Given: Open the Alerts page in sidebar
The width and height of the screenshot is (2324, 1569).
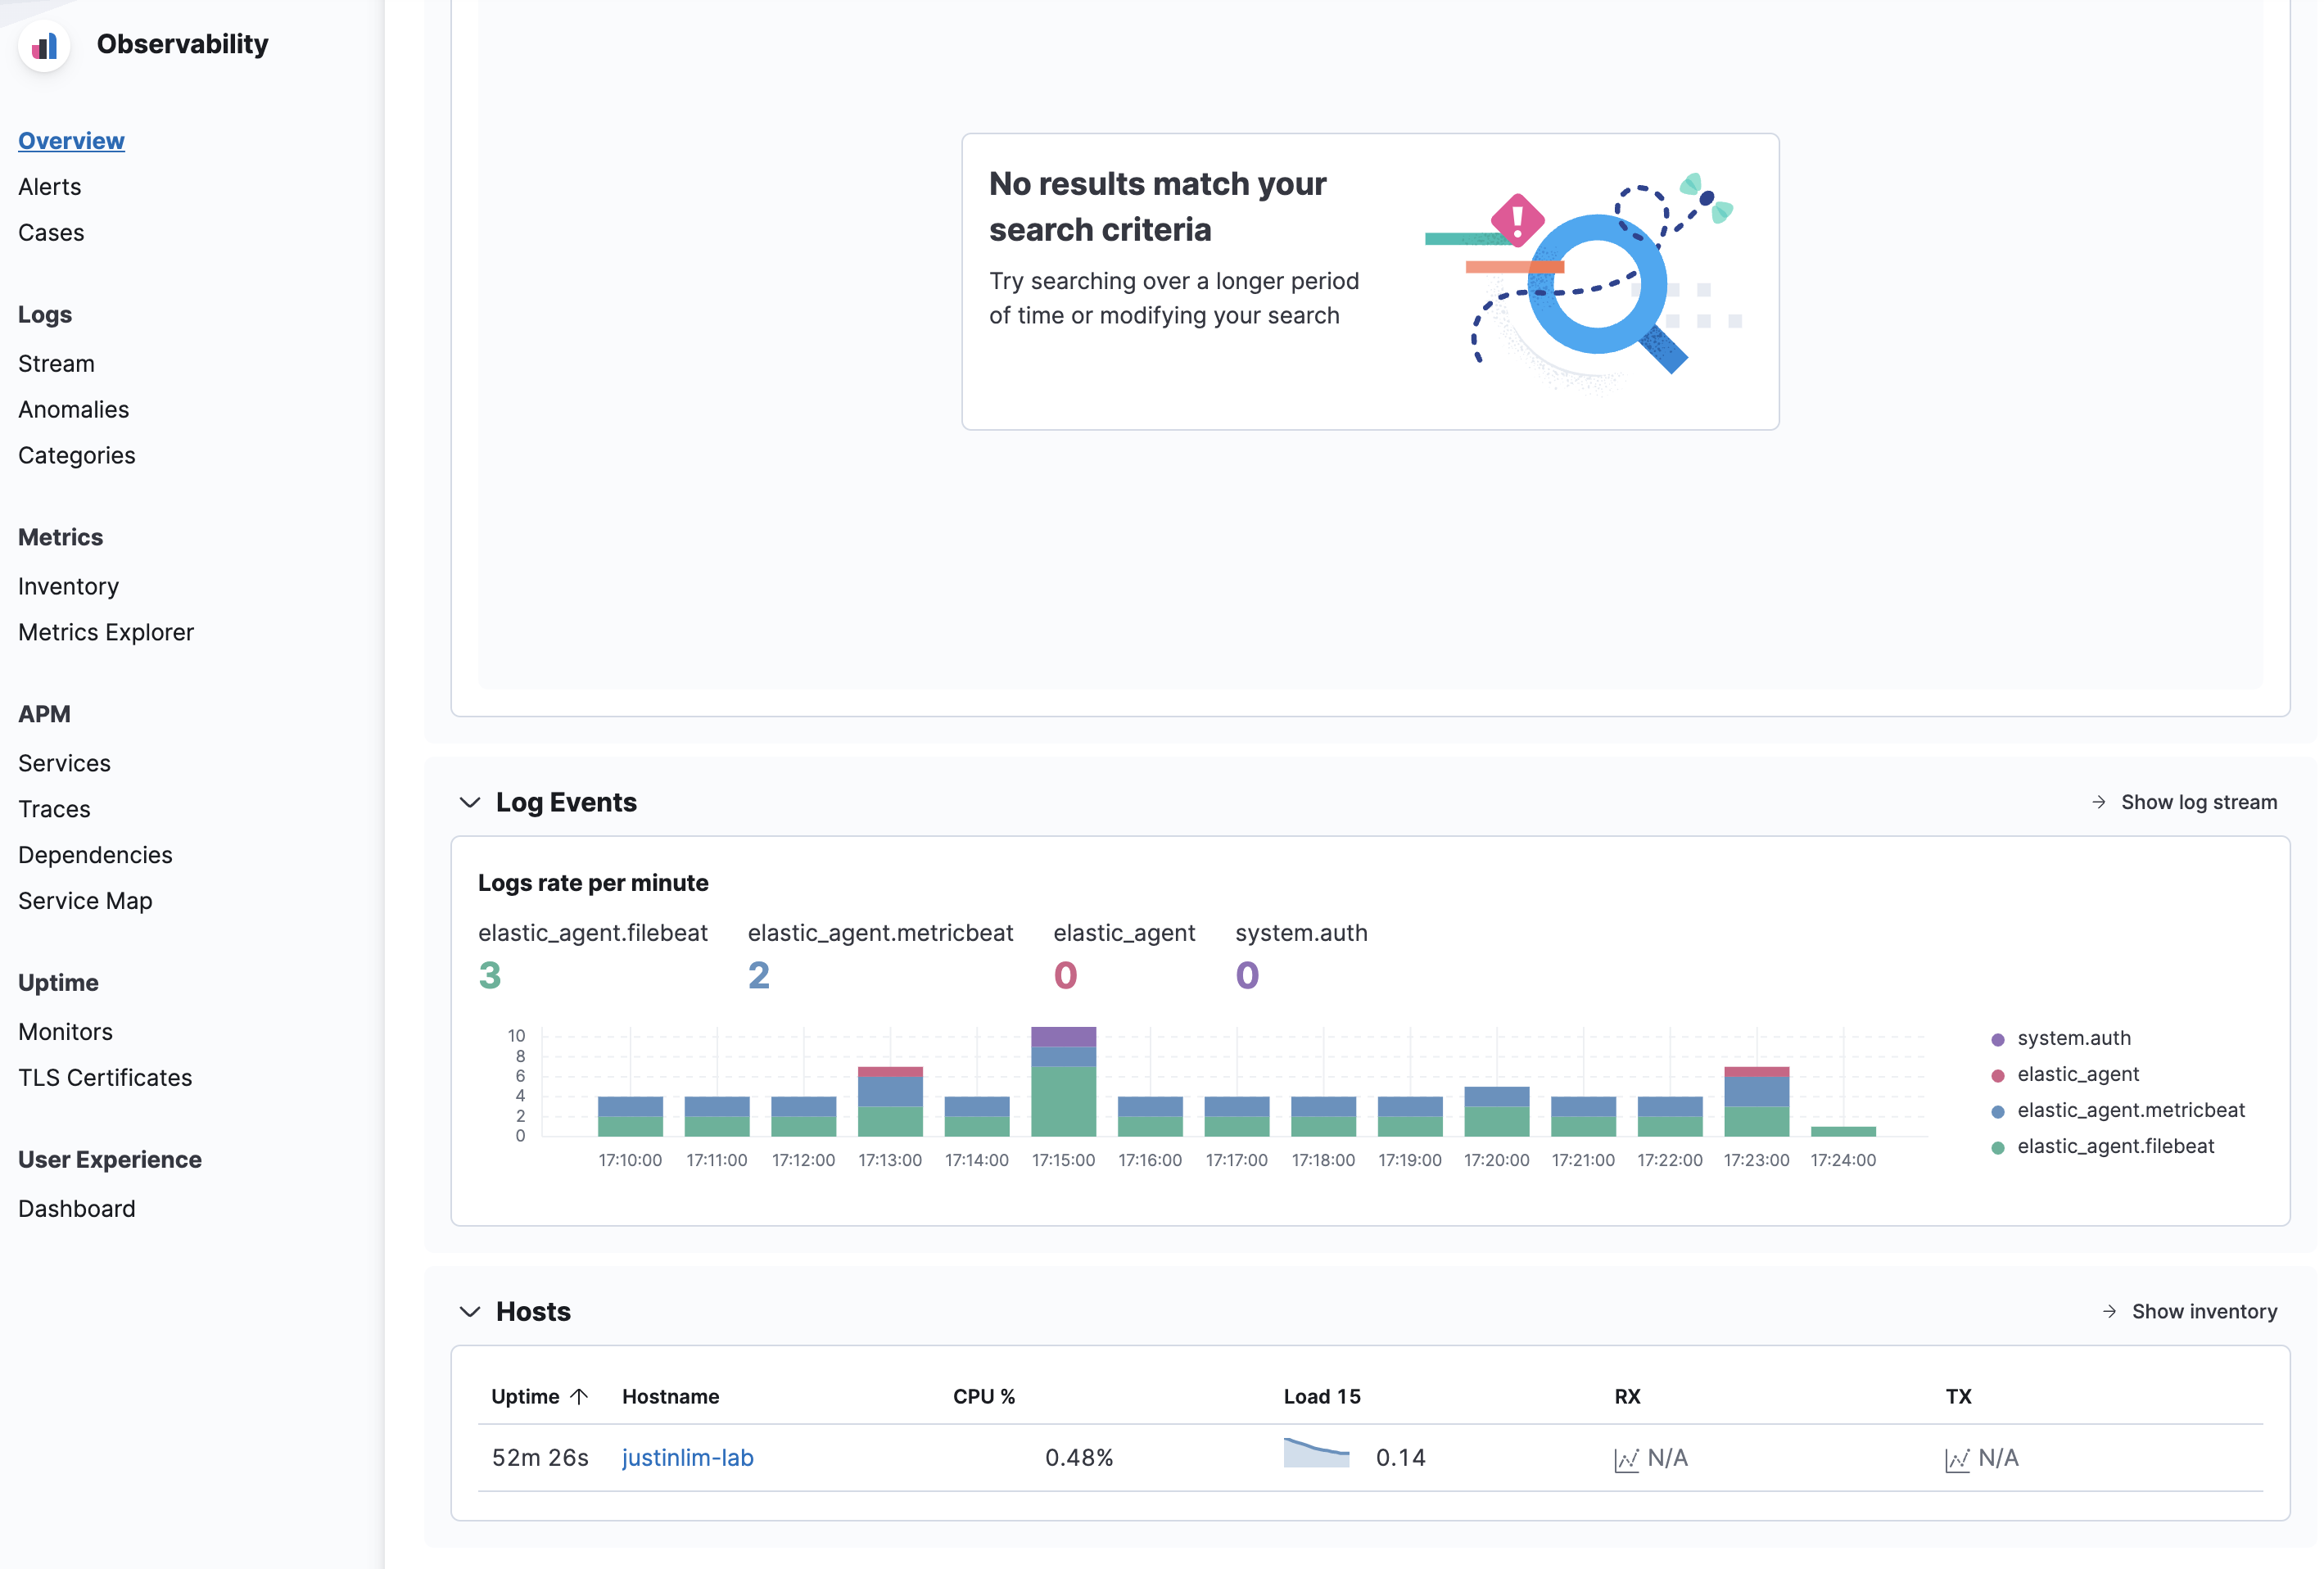Looking at the screenshot, I should pos(50,187).
